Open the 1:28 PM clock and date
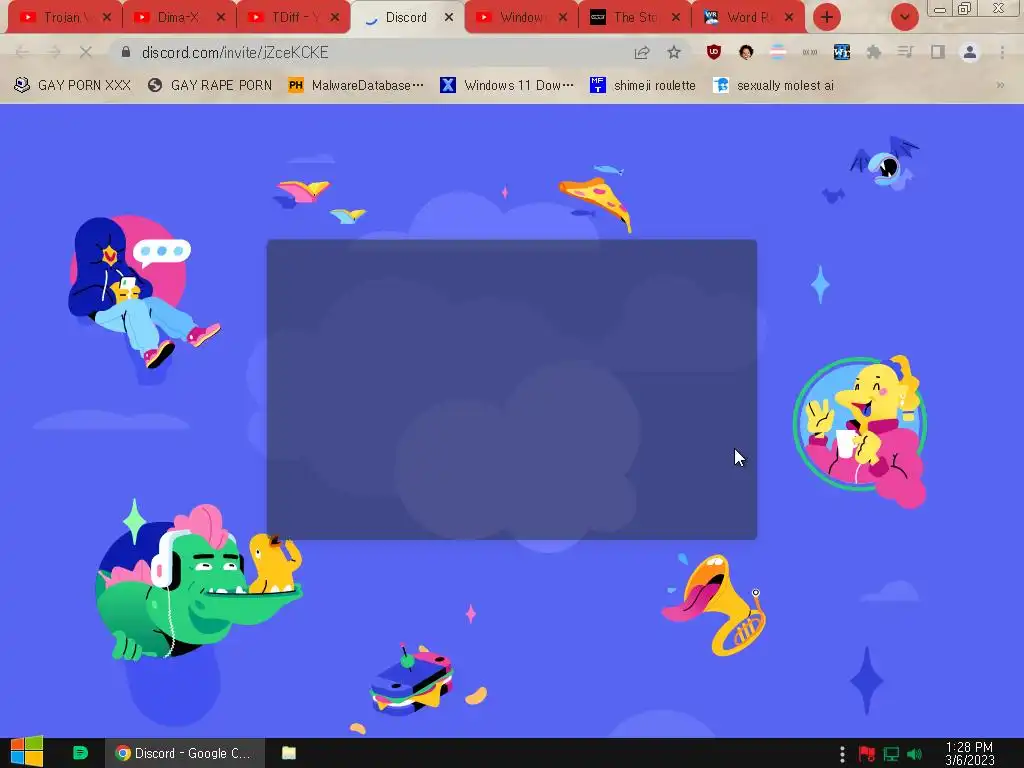Image resolution: width=1024 pixels, height=768 pixels. pos(969,754)
